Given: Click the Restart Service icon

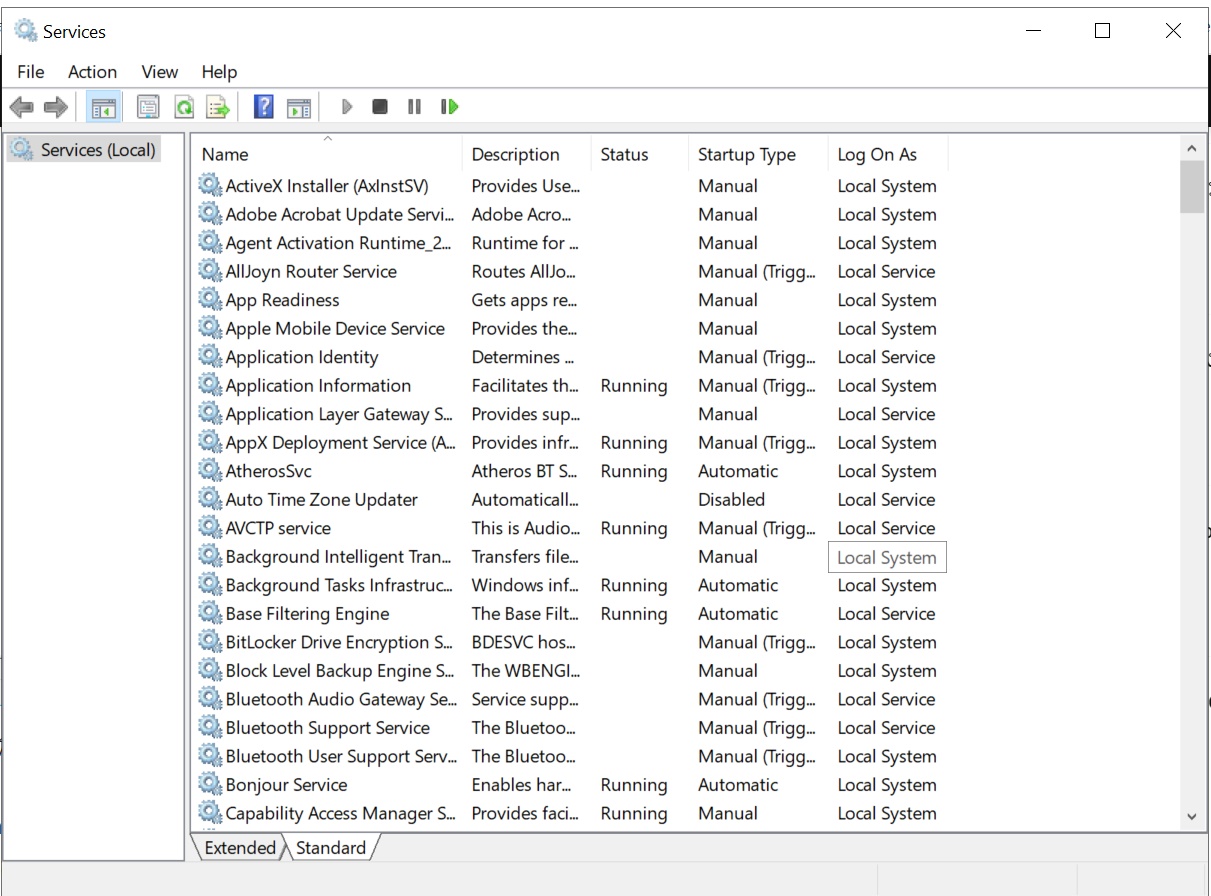Looking at the screenshot, I should tap(449, 106).
